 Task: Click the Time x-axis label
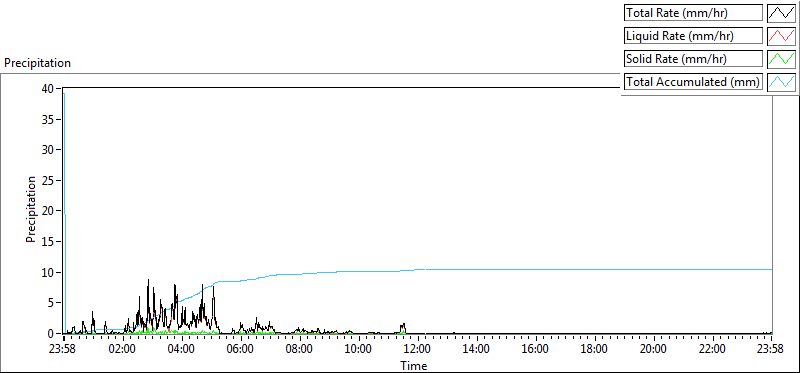[x=413, y=365]
